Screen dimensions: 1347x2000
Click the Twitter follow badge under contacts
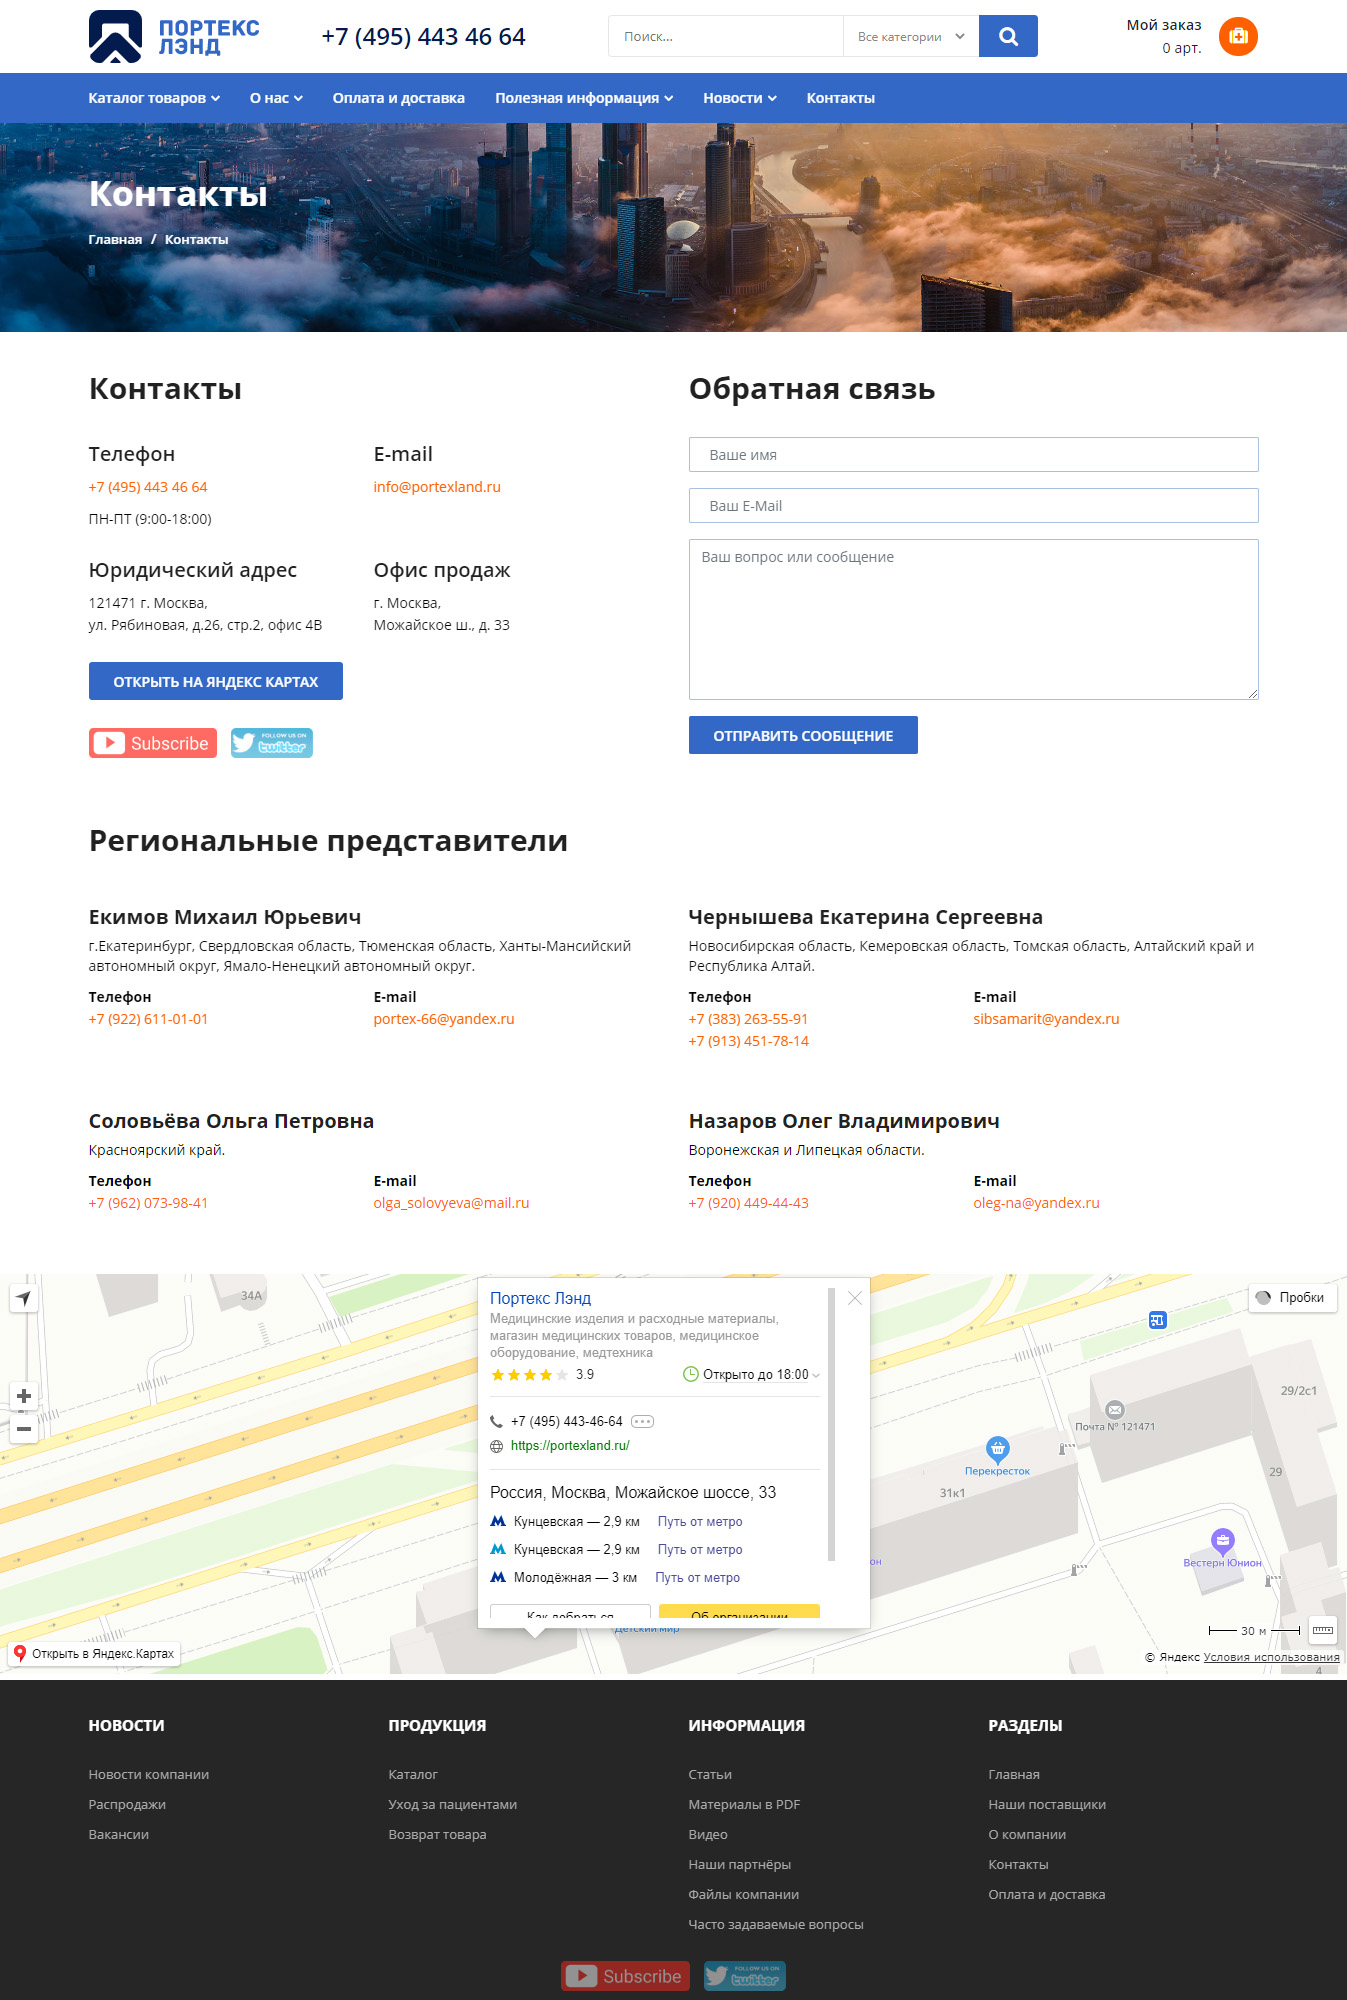pos(272,743)
